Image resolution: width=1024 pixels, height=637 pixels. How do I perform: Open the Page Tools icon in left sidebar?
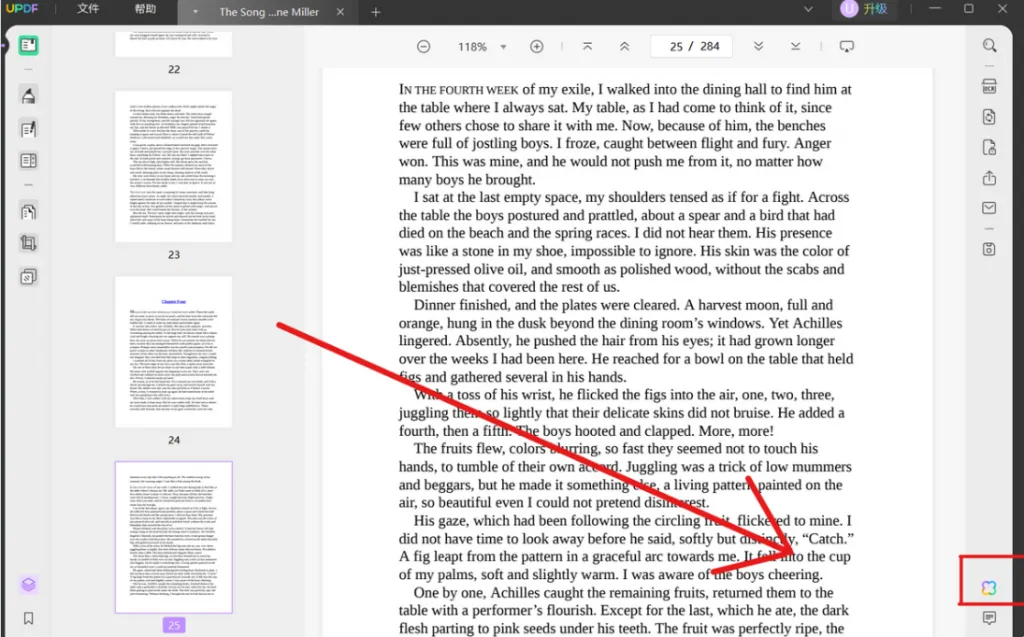click(28, 211)
